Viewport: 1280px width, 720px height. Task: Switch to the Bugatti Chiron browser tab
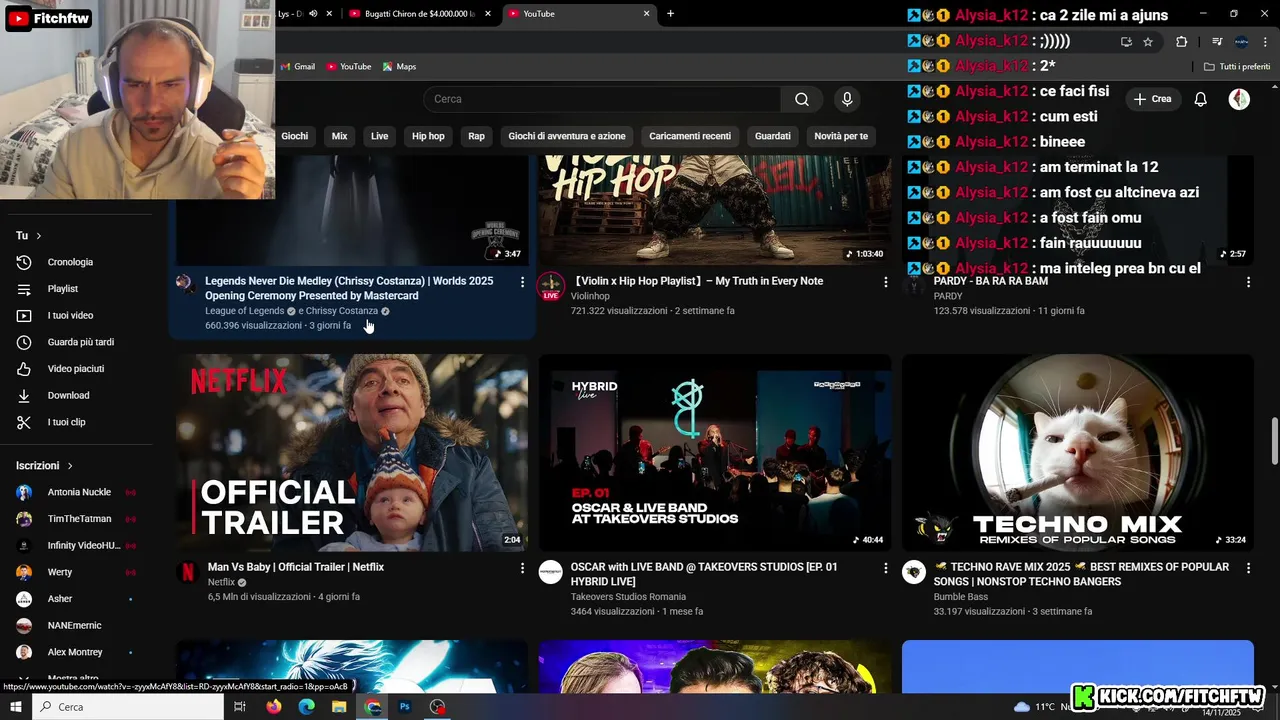click(x=420, y=14)
